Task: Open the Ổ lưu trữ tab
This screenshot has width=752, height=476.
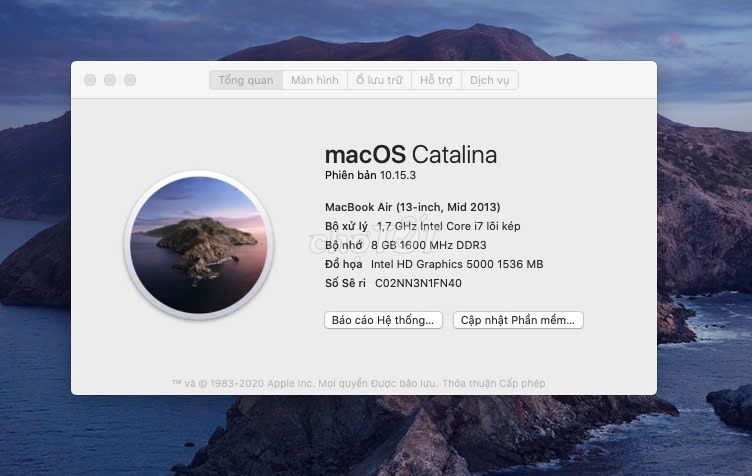Action: [x=379, y=80]
